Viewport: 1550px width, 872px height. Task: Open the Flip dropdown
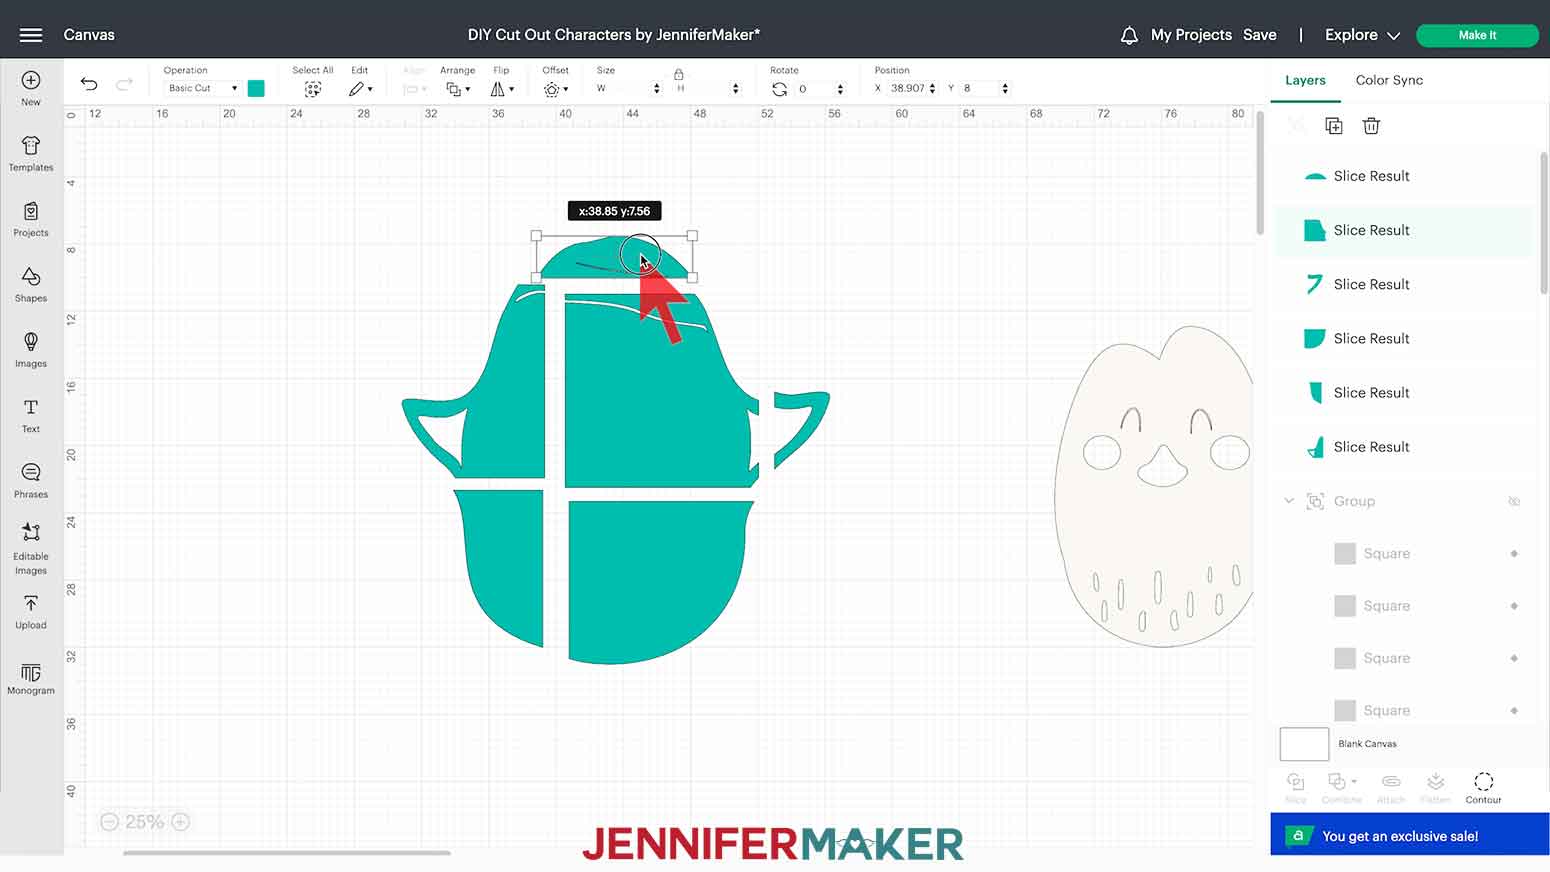(x=502, y=89)
